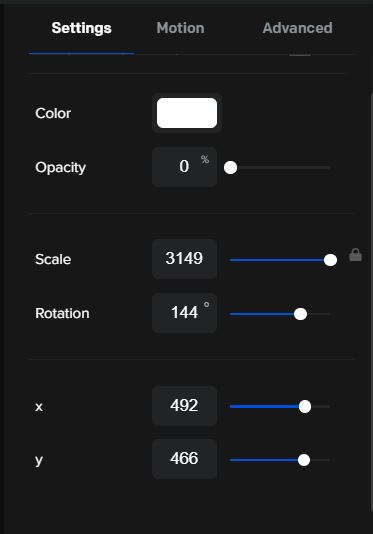Click the Opacity slider track
The image size is (373, 534).
pos(280,168)
